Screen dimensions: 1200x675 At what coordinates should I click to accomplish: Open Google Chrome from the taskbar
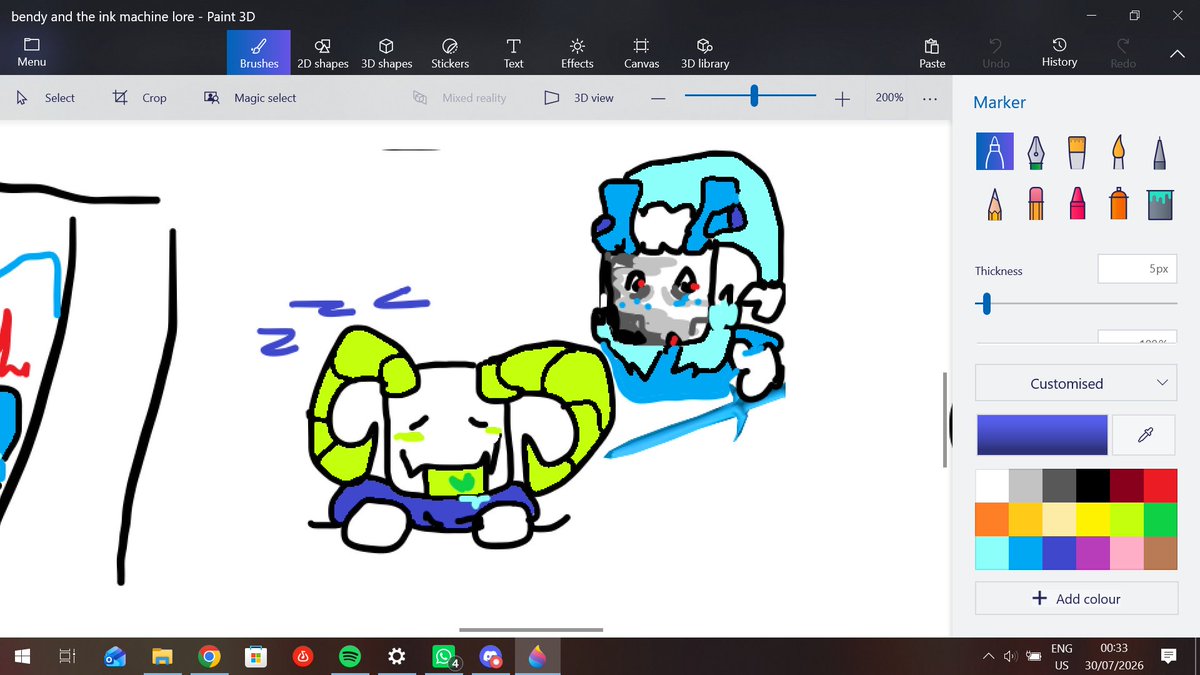click(209, 656)
